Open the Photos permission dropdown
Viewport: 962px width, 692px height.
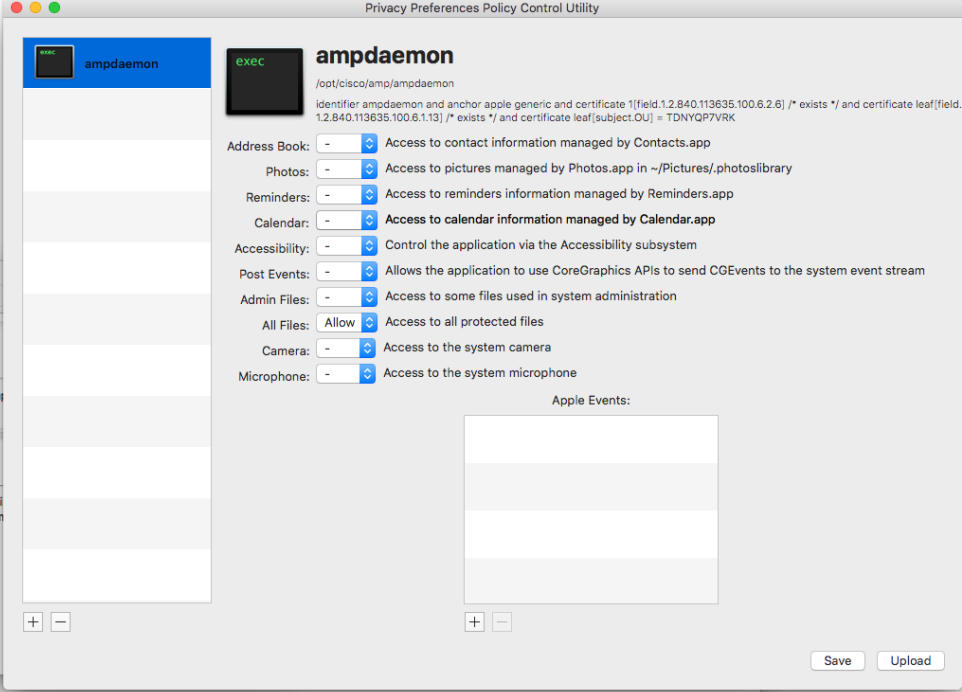(347, 169)
